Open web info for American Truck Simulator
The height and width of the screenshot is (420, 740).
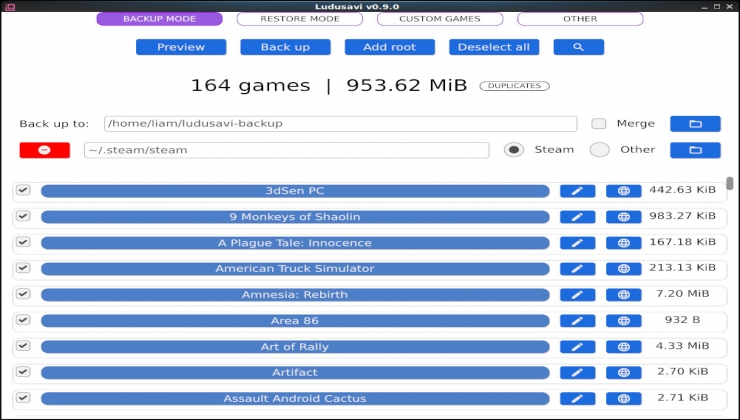pos(623,269)
